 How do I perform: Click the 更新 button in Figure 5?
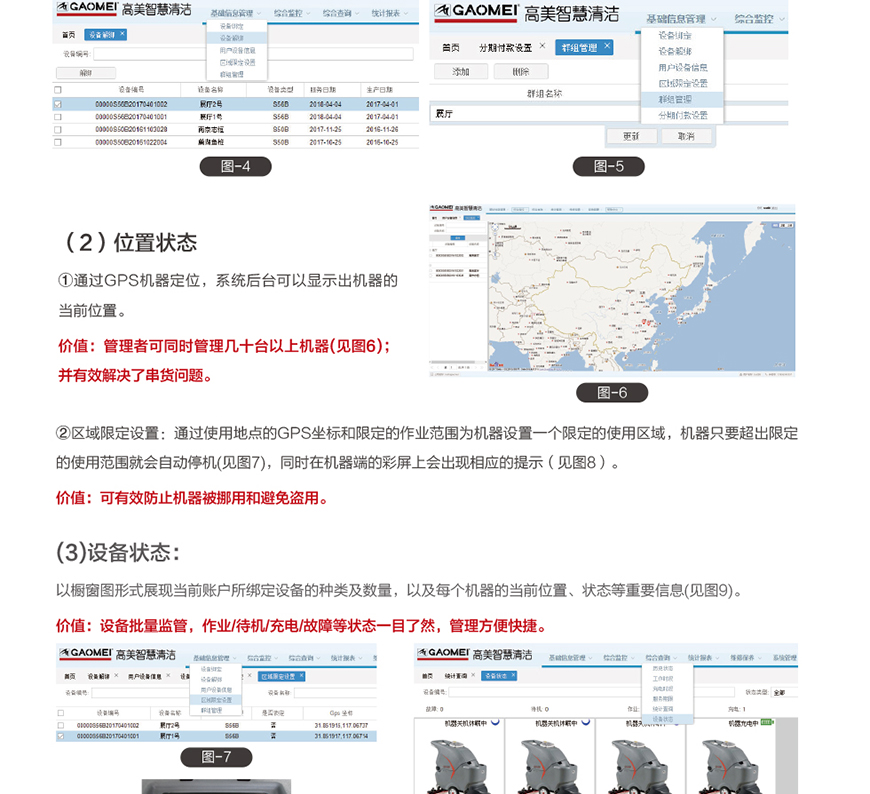click(631, 136)
